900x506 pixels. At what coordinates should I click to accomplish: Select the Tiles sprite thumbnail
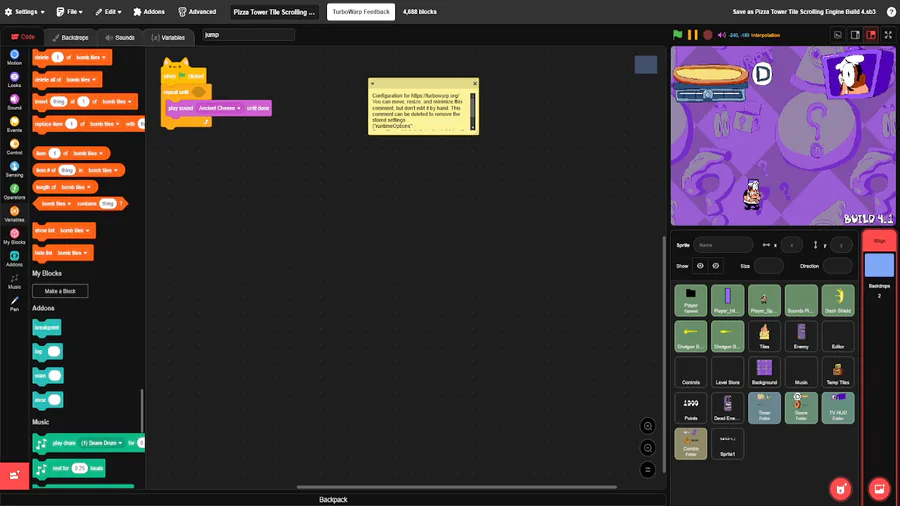[x=765, y=336]
